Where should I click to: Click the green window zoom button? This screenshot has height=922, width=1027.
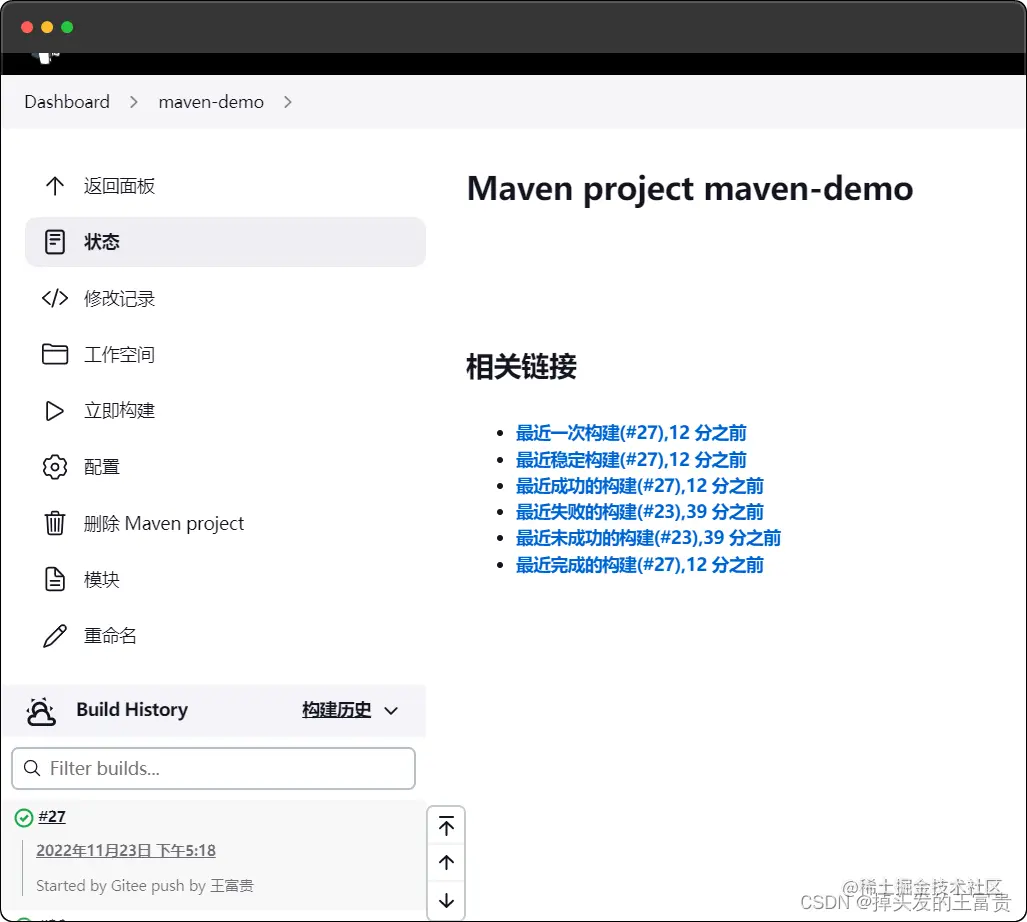(67, 27)
